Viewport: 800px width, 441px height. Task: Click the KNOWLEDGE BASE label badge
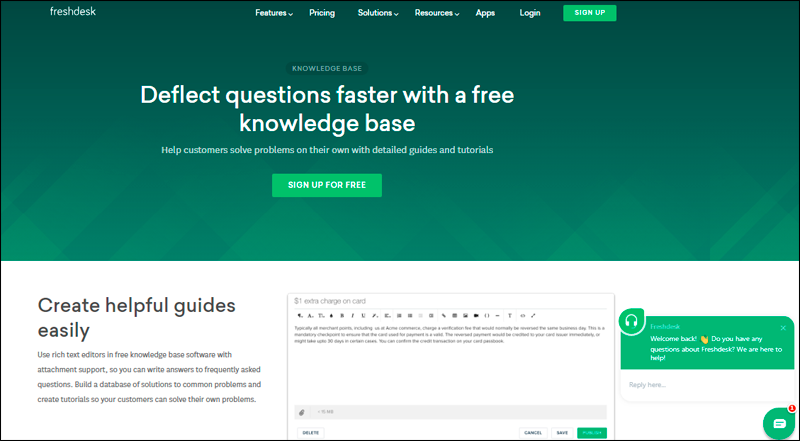(327, 68)
